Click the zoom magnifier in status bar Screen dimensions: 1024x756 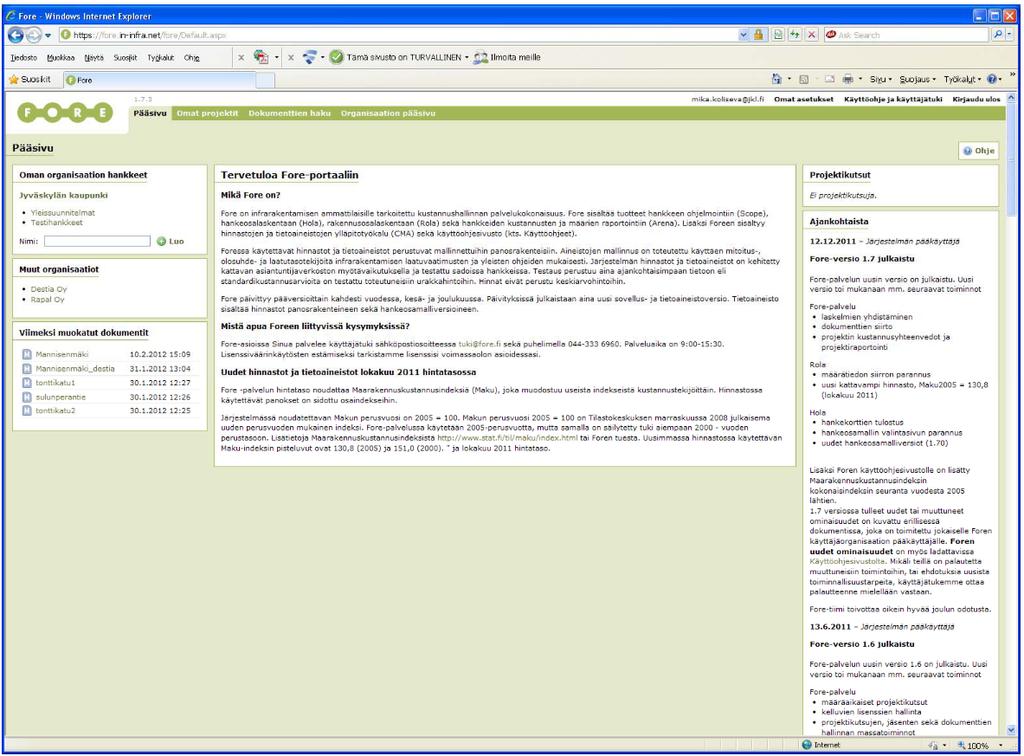click(x=961, y=745)
